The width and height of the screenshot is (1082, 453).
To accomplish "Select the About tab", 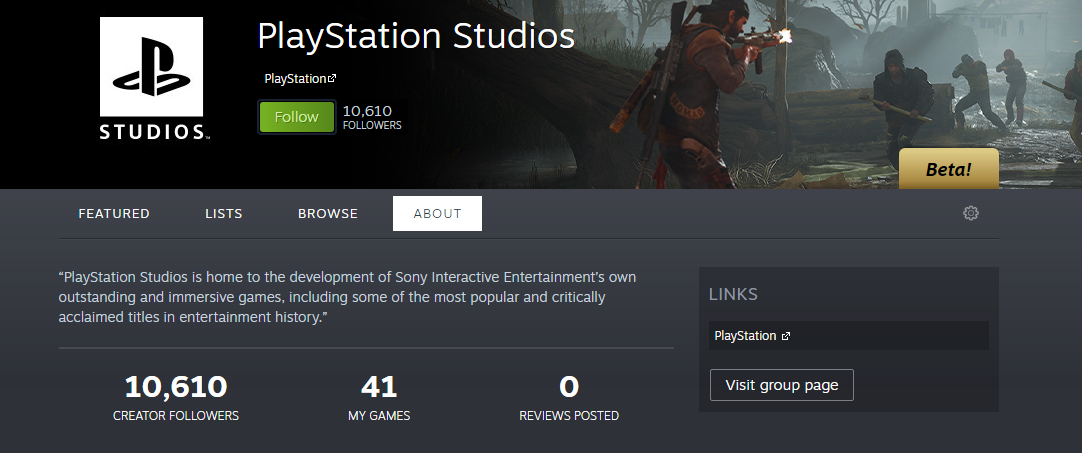I will click(x=437, y=214).
